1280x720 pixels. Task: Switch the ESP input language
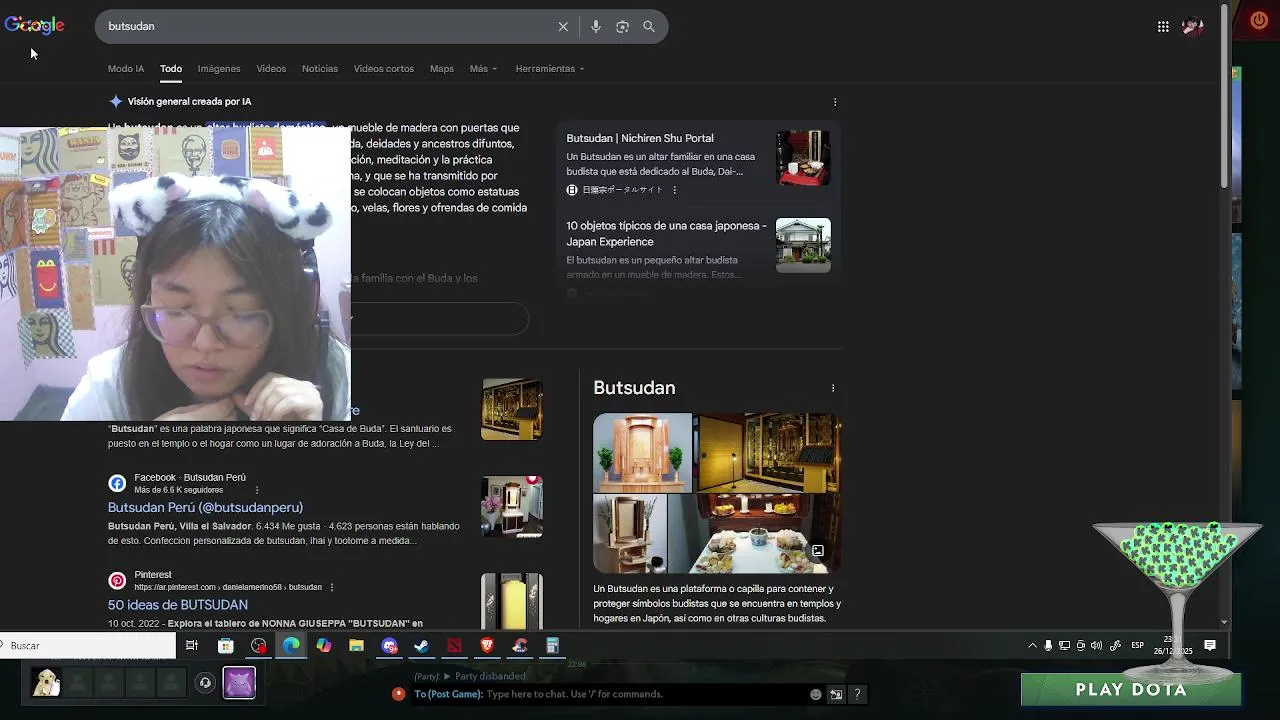point(1137,646)
